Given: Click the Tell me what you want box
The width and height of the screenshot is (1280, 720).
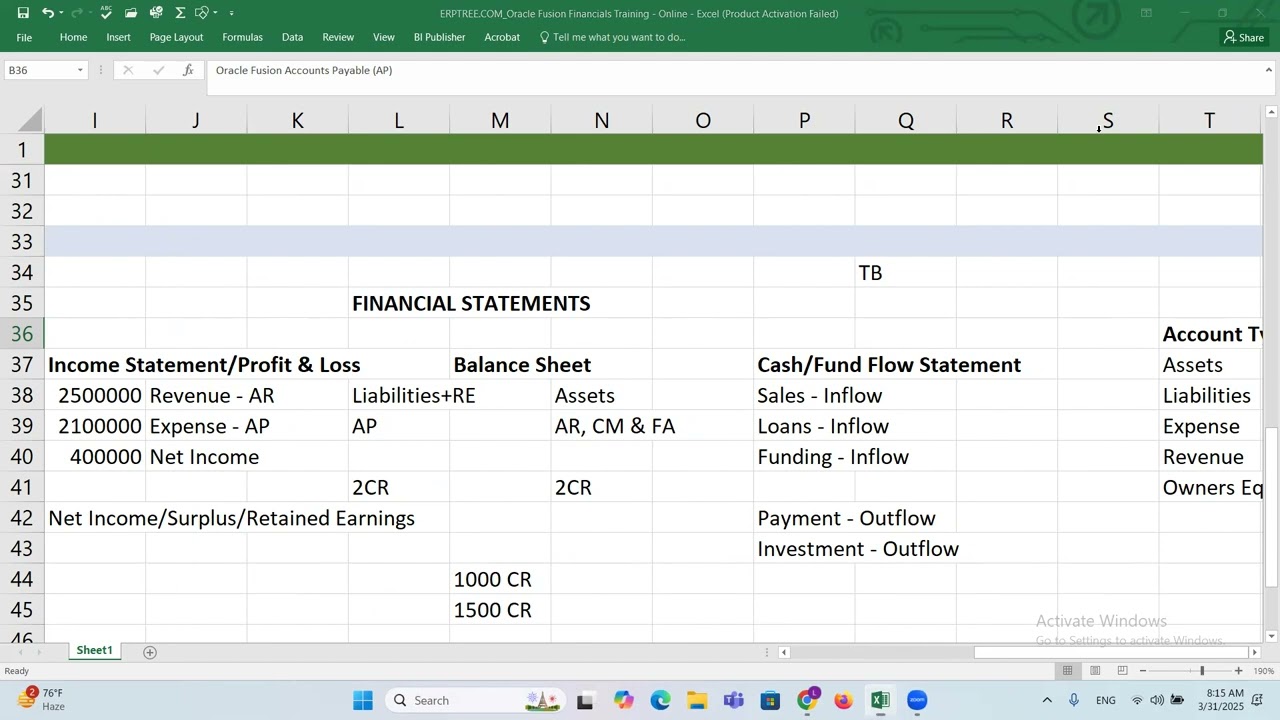Looking at the screenshot, I should pos(612,37).
